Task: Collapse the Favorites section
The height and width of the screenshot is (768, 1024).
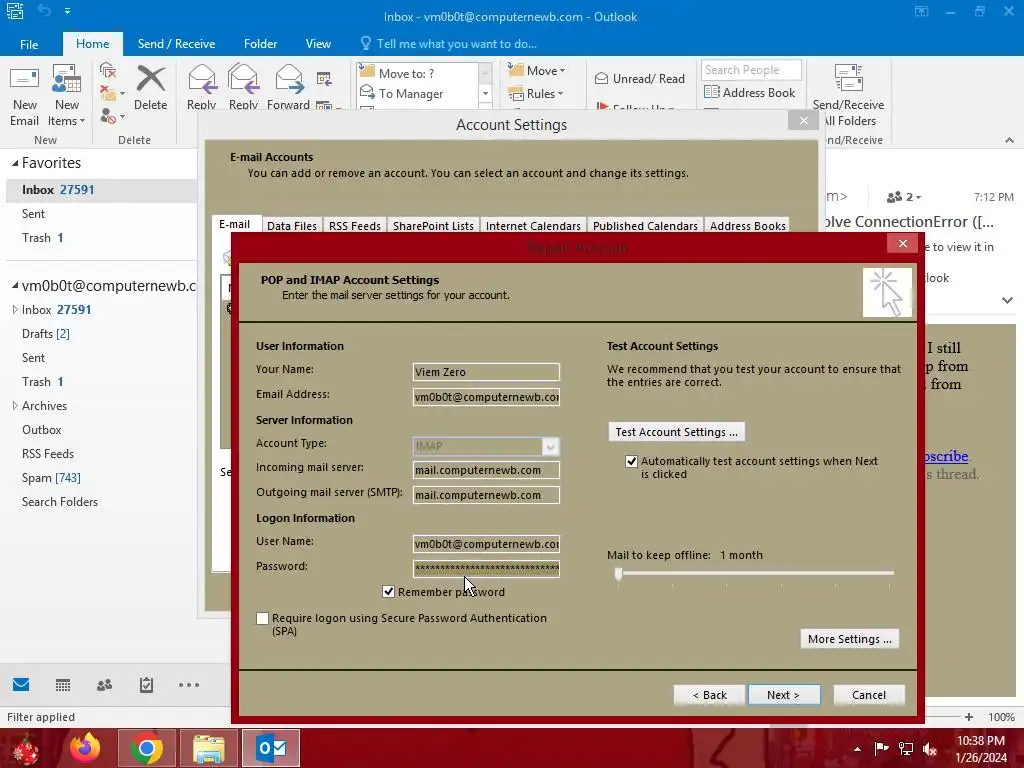Action: (x=14, y=163)
